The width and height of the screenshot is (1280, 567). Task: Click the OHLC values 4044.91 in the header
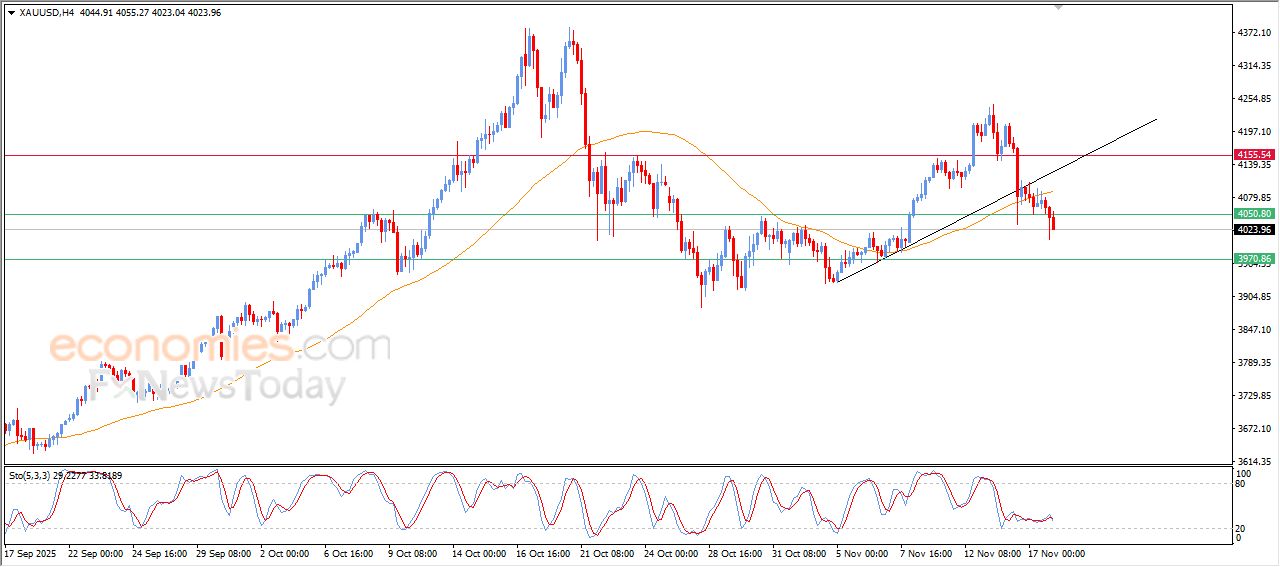point(98,13)
